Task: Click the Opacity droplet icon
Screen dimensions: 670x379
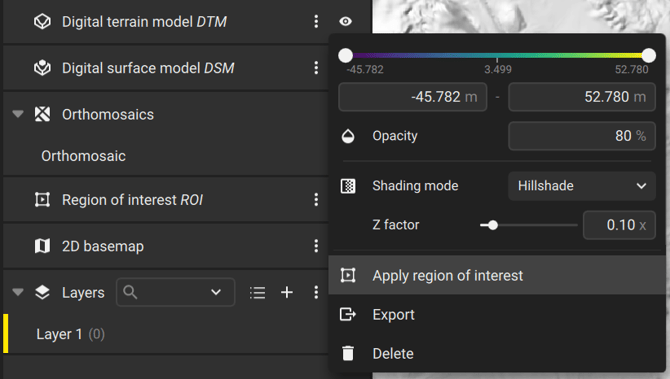Action: (348, 136)
